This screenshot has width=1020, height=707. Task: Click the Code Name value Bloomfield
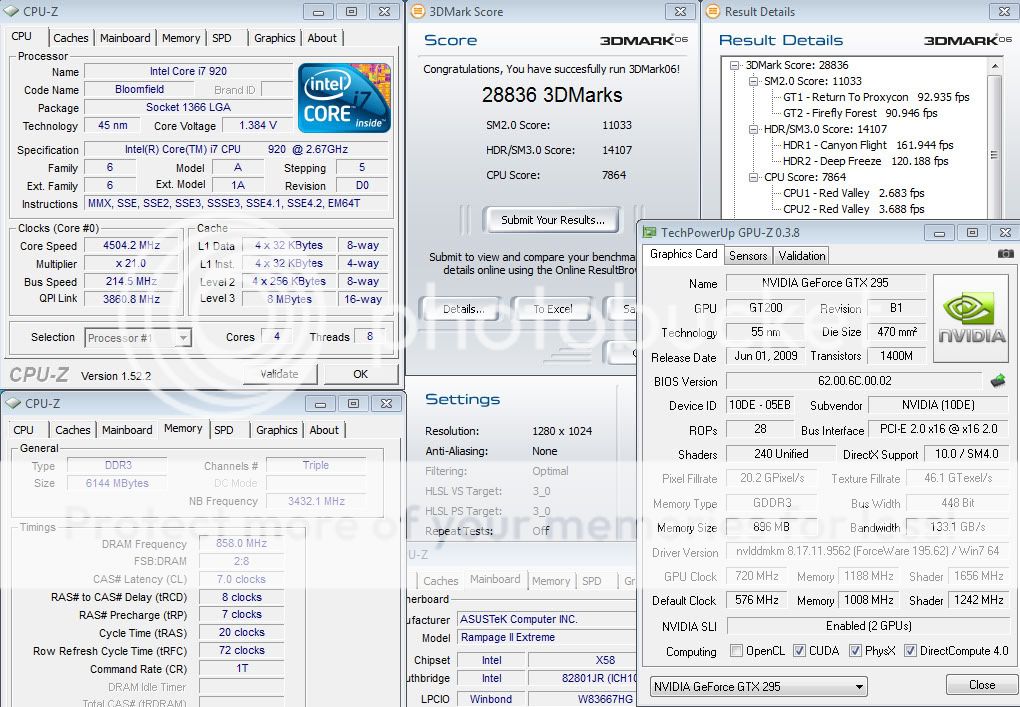click(139, 89)
